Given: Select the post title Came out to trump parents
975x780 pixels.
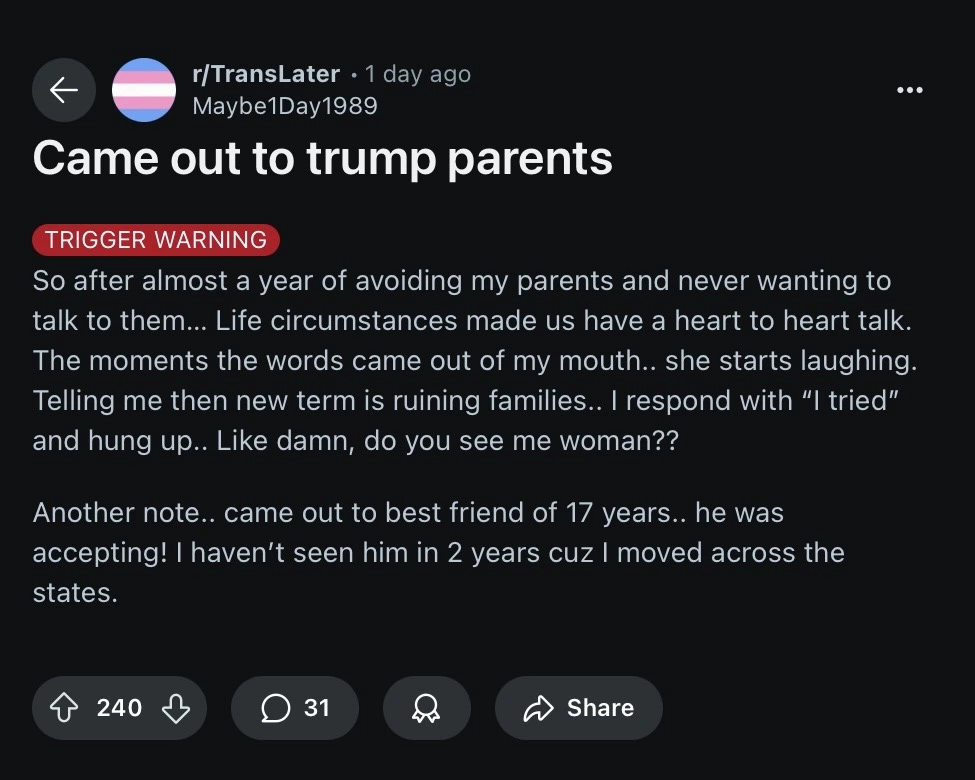Looking at the screenshot, I should (x=322, y=159).
